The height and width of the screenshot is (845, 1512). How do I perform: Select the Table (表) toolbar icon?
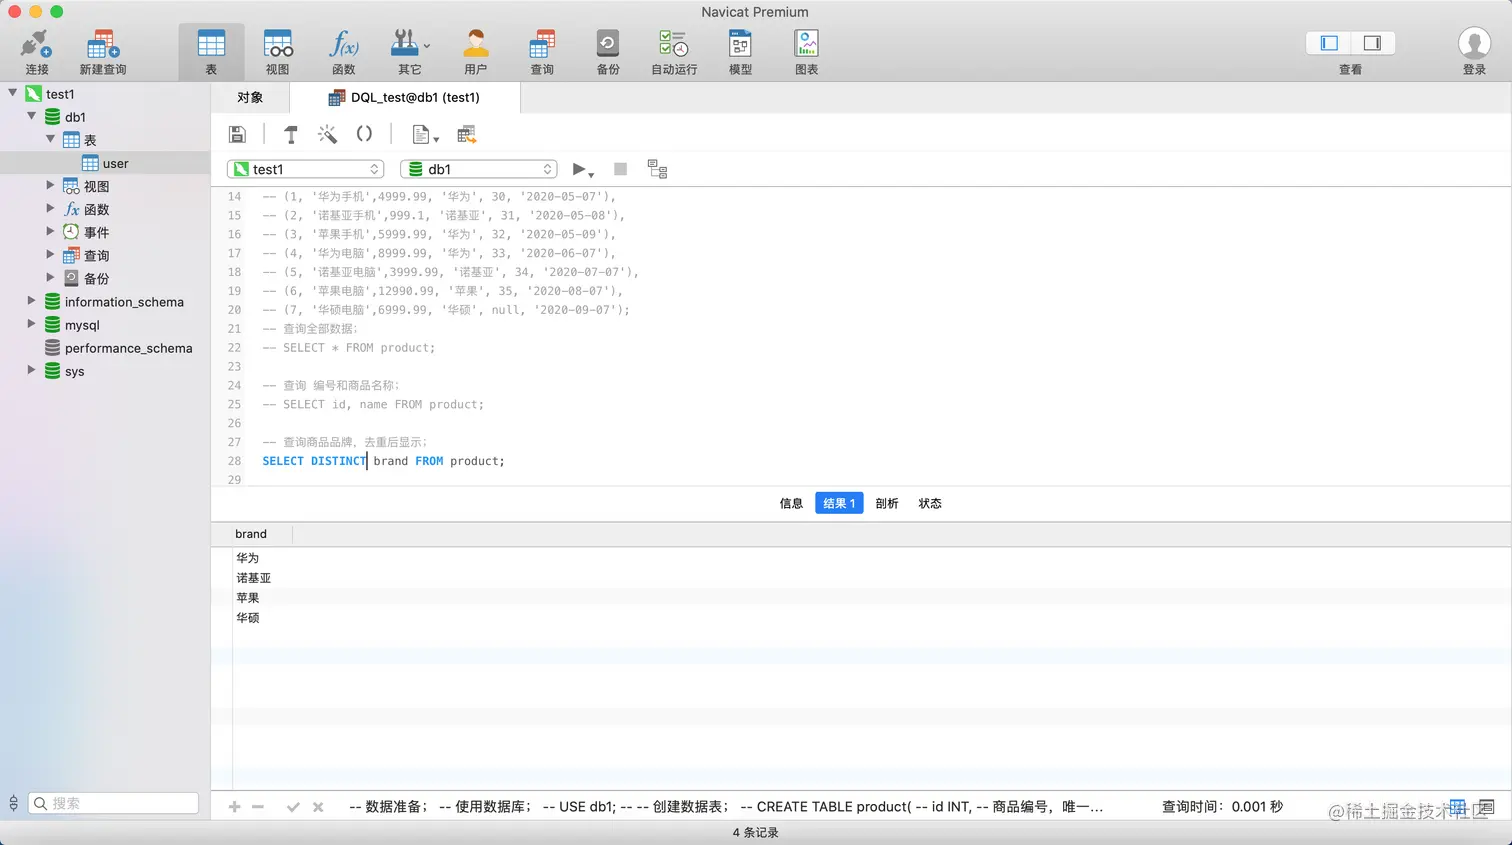click(211, 52)
